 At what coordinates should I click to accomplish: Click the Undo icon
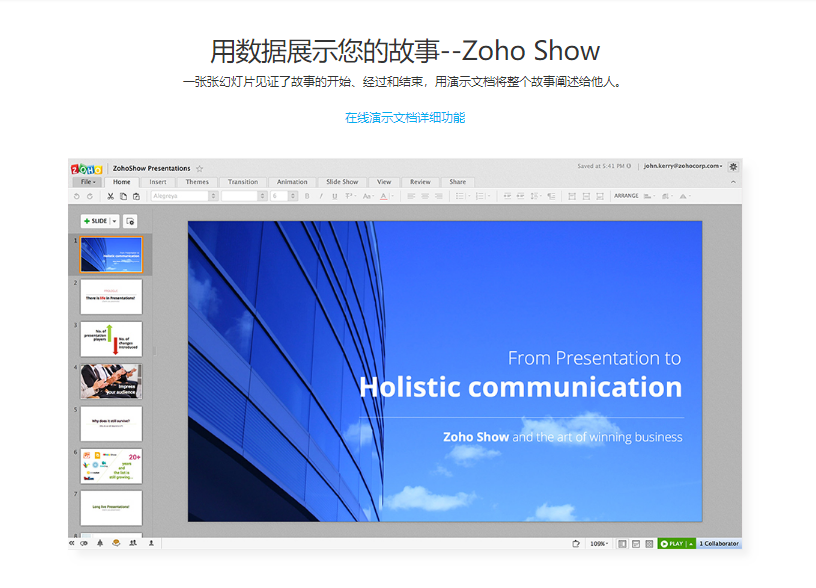77,196
